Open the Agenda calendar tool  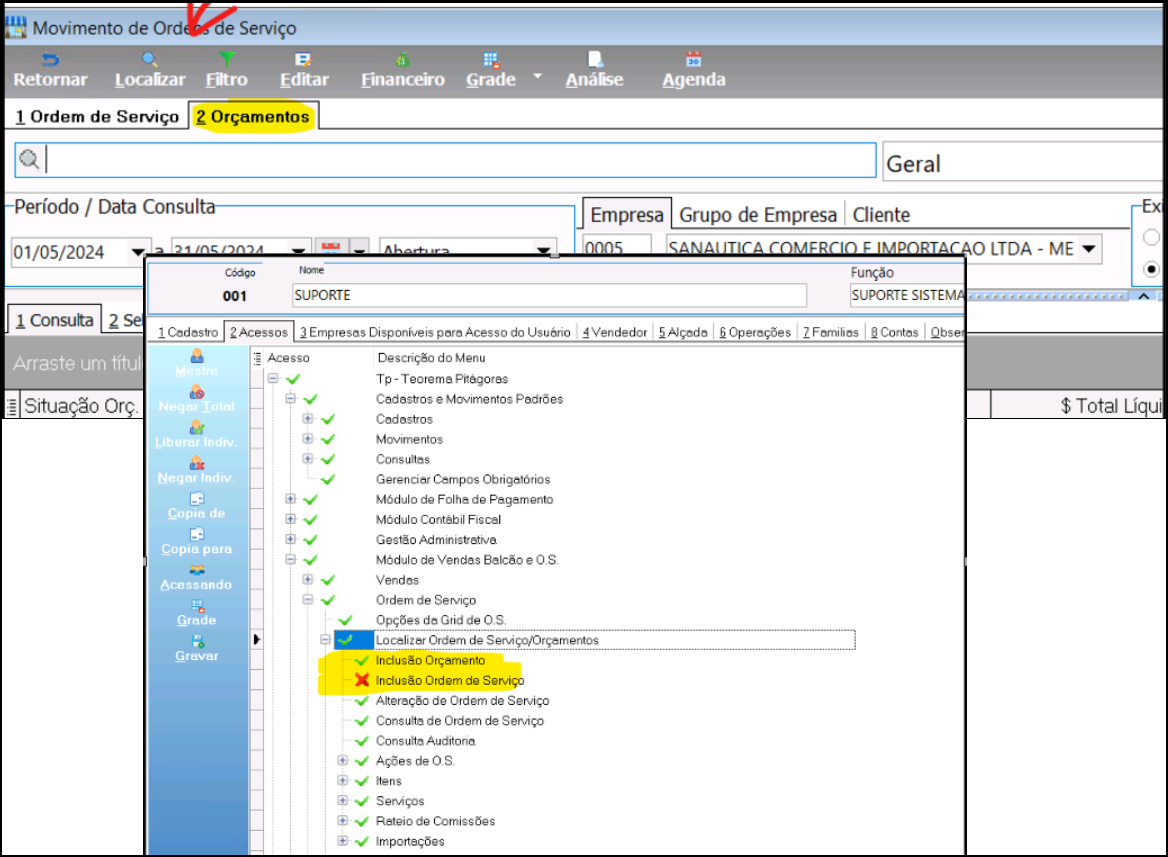694,71
